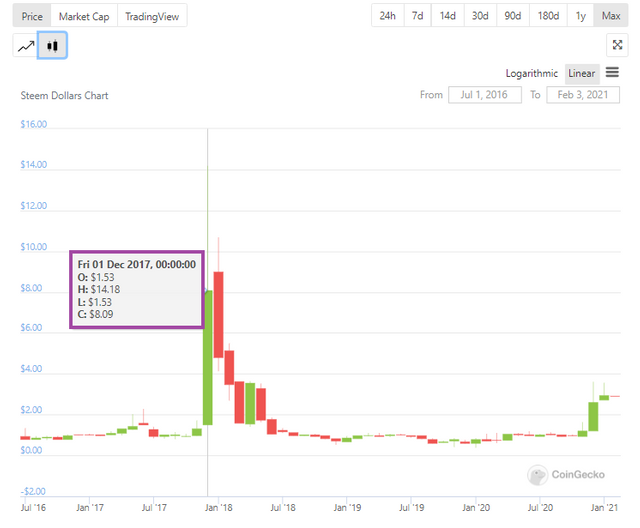Switch to the Market Cap tab
Image resolution: width=640 pixels, height=528 pixels.
point(84,16)
